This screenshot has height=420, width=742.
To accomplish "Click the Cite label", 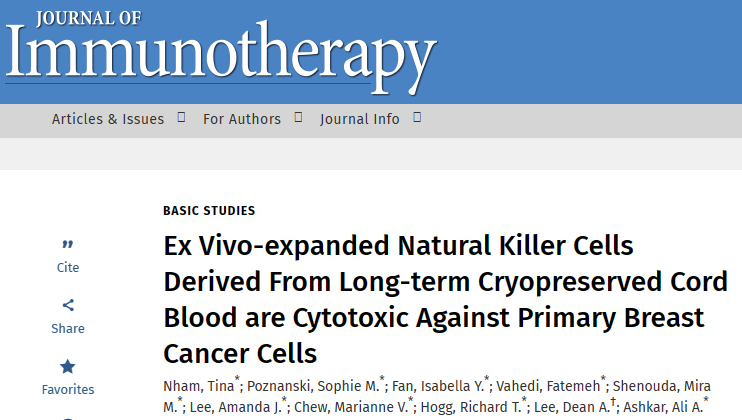I will click(x=68, y=268).
